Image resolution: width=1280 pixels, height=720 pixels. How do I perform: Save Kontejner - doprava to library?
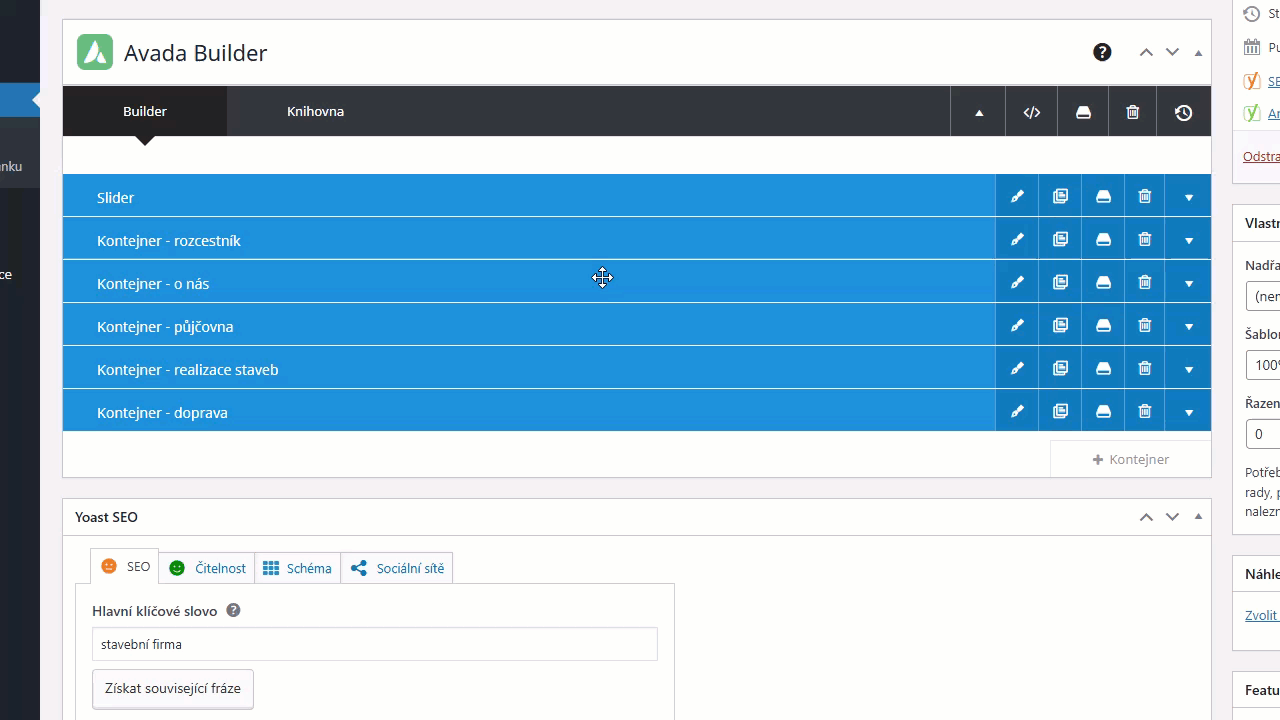(x=1103, y=412)
